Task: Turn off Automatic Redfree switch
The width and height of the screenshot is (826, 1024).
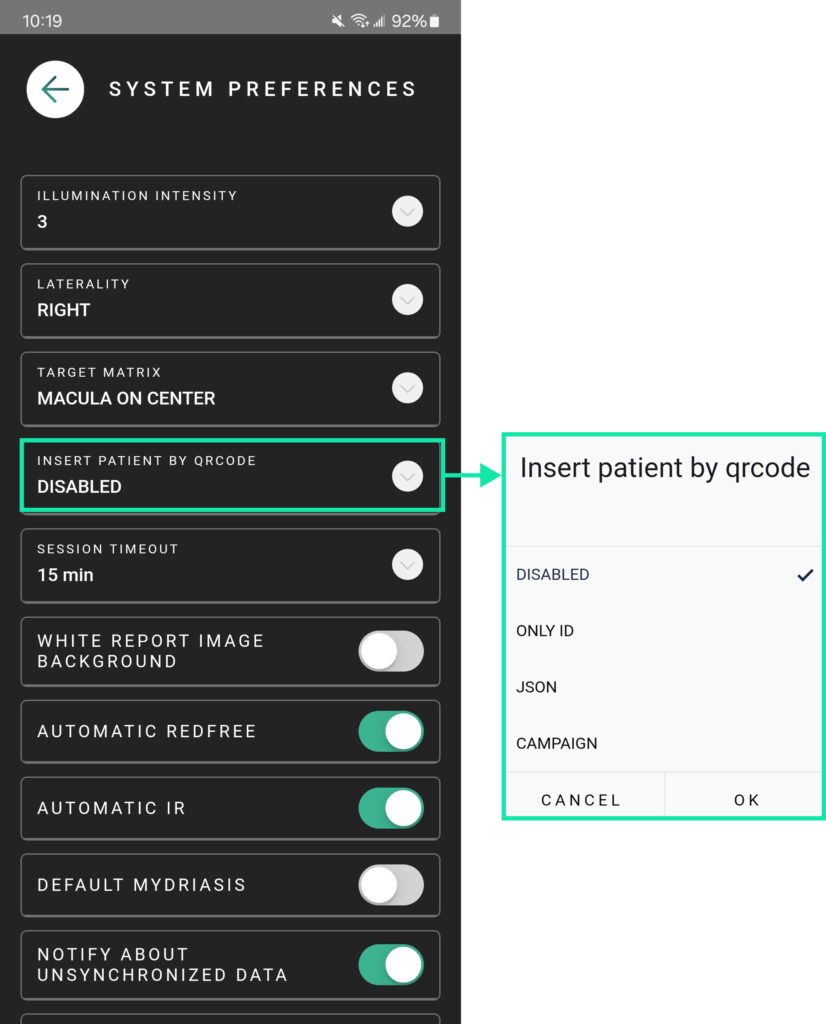Action: pyautogui.click(x=391, y=731)
